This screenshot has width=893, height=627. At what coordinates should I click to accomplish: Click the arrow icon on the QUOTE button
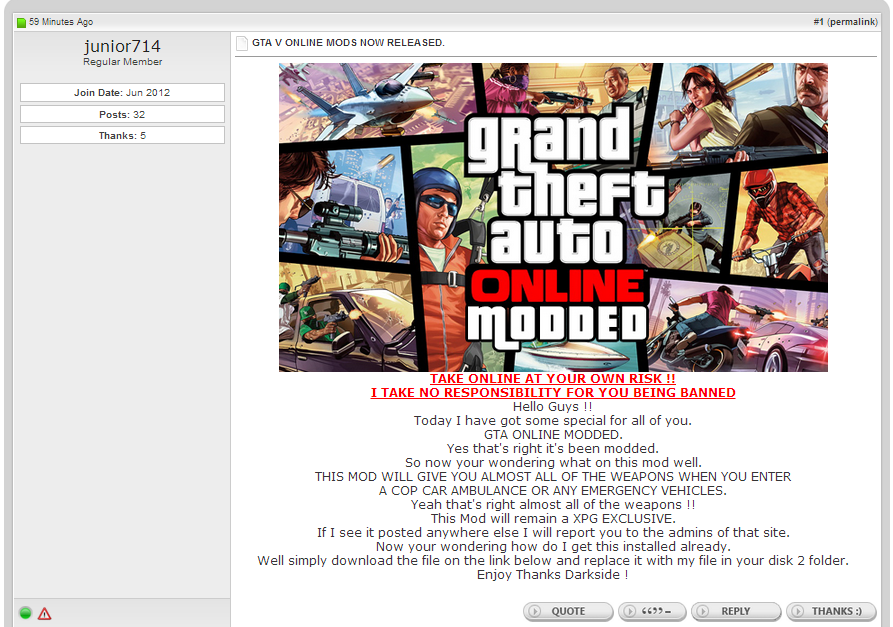coord(535,611)
